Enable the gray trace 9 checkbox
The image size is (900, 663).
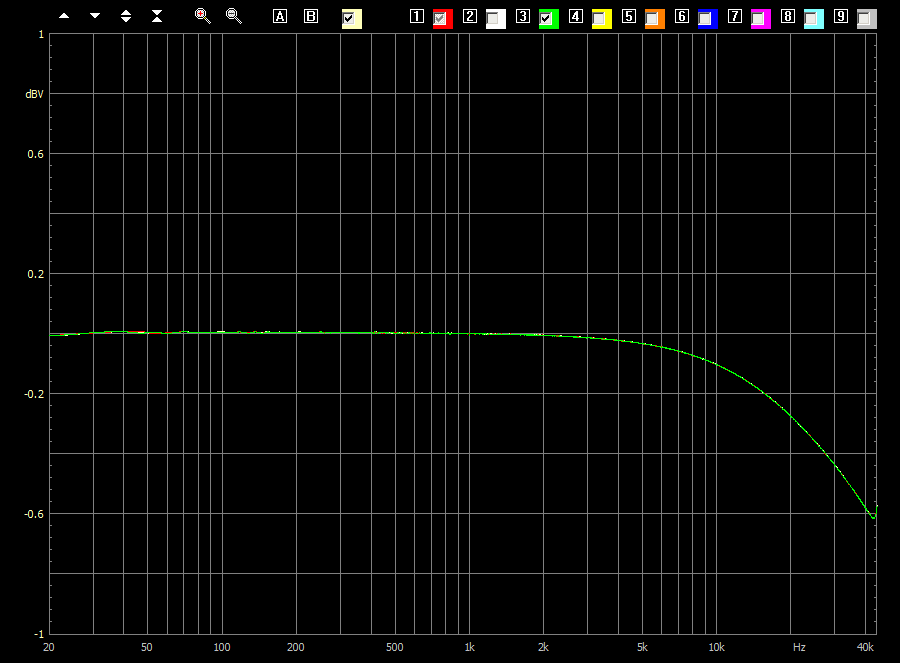[864, 18]
